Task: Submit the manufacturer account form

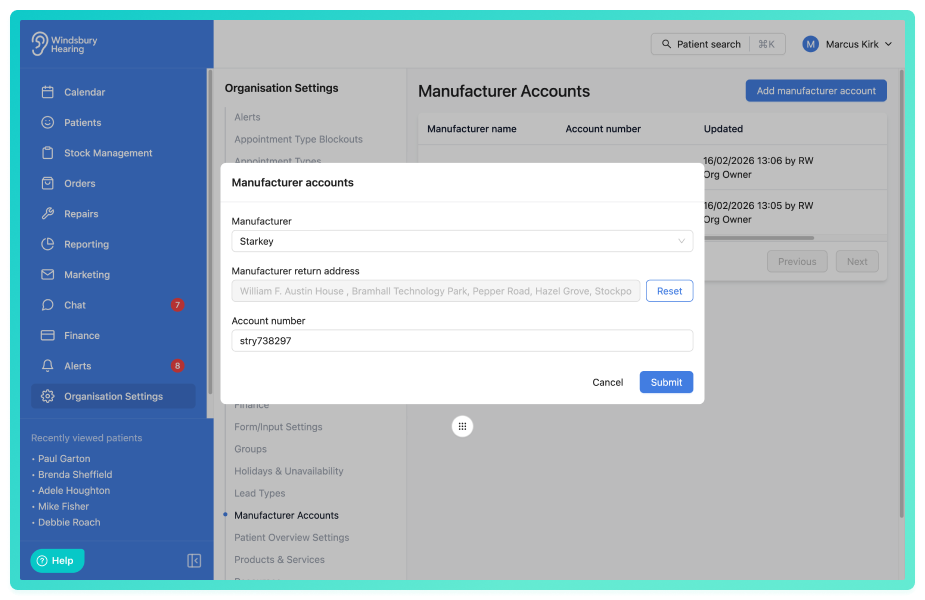Action: point(666,382)
